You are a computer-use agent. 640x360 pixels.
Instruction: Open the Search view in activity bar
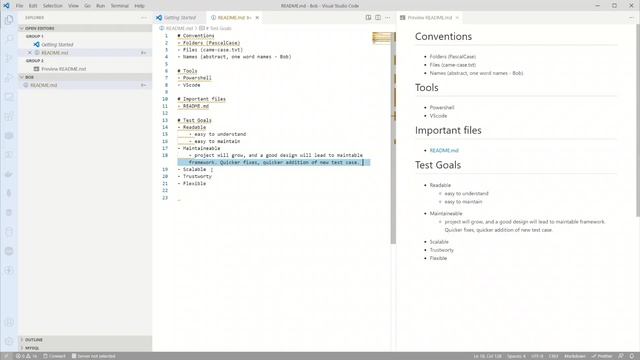(9, 39)
